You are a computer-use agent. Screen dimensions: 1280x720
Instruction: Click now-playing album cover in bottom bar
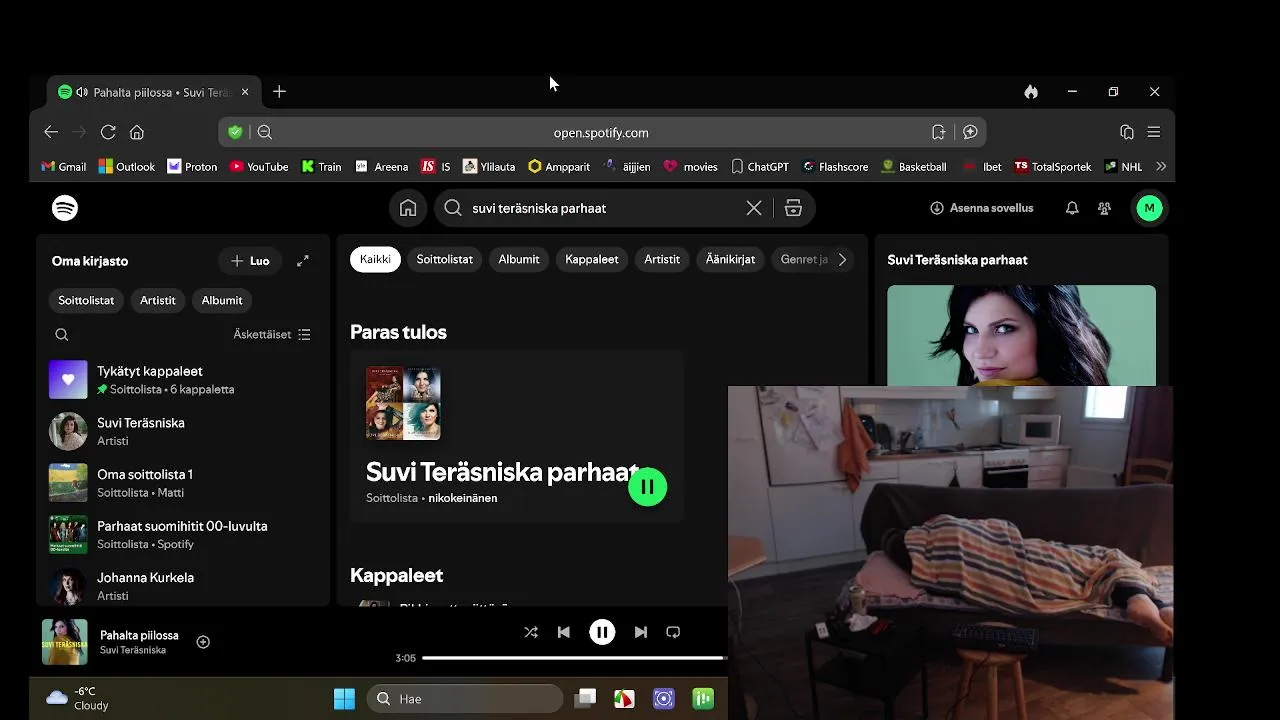[65, 642]
